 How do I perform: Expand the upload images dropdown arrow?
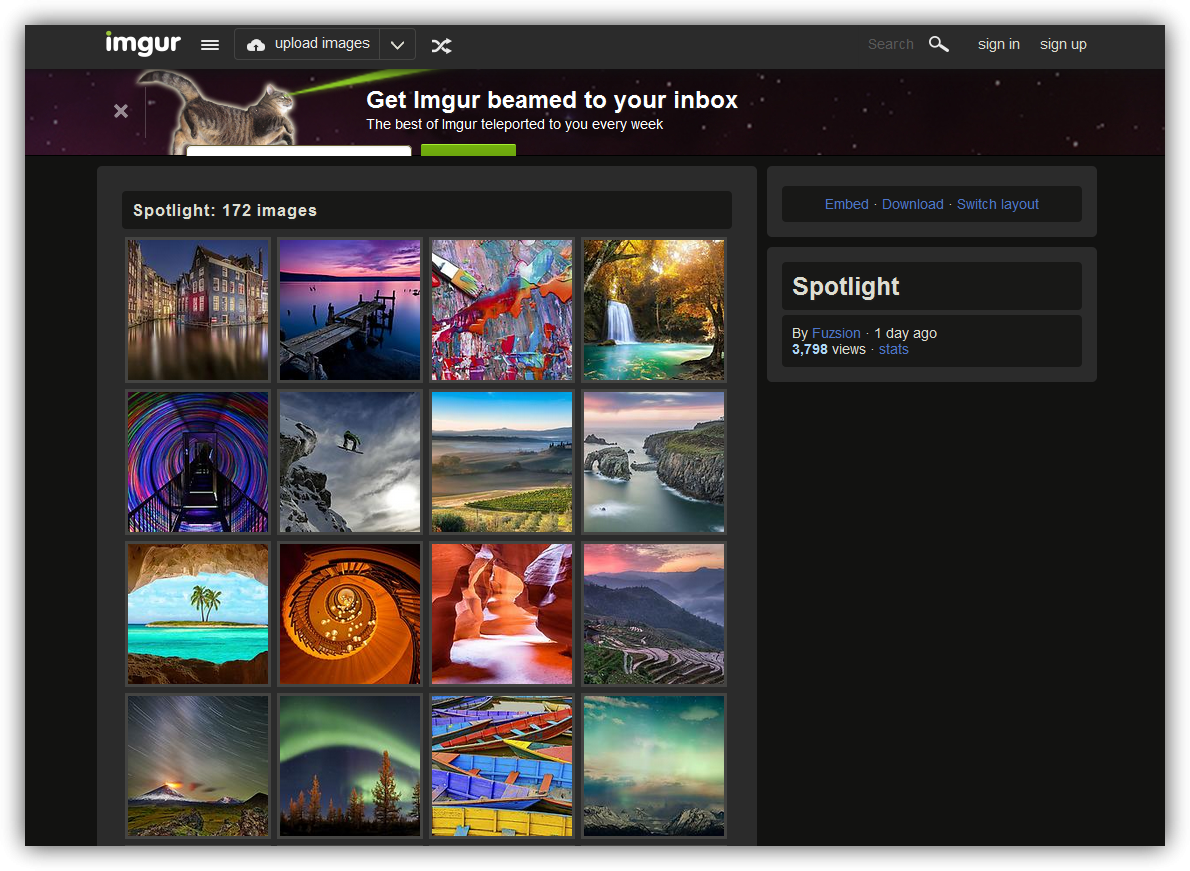point(397,45)
